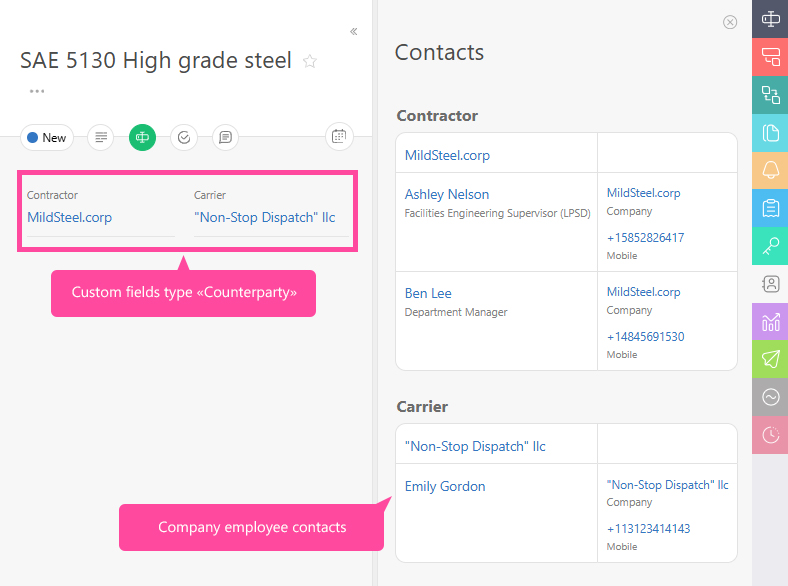Open the calendar icon in task toolbar
Screen dimensions: 788x586
tap(339, 137)
